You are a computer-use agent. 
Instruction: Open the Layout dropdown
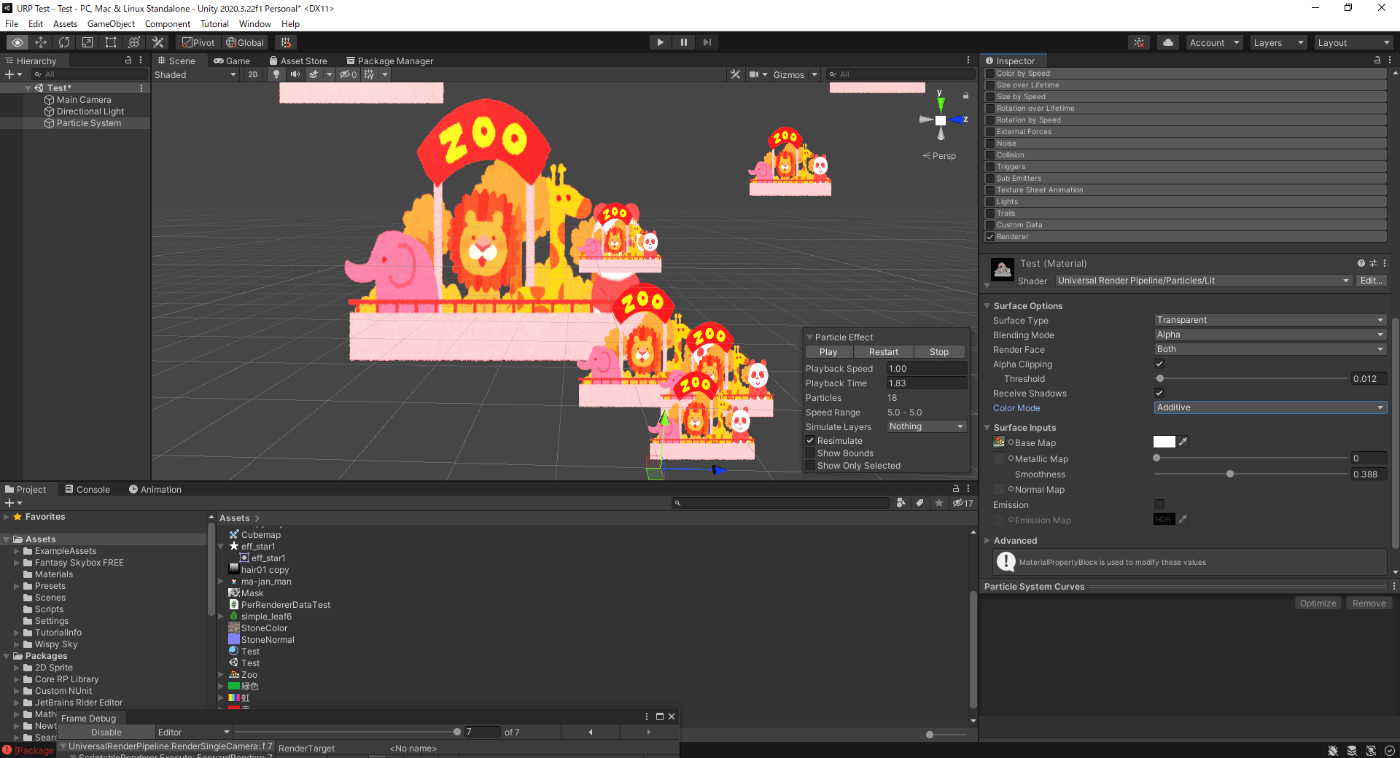[x=1352, y=42]
